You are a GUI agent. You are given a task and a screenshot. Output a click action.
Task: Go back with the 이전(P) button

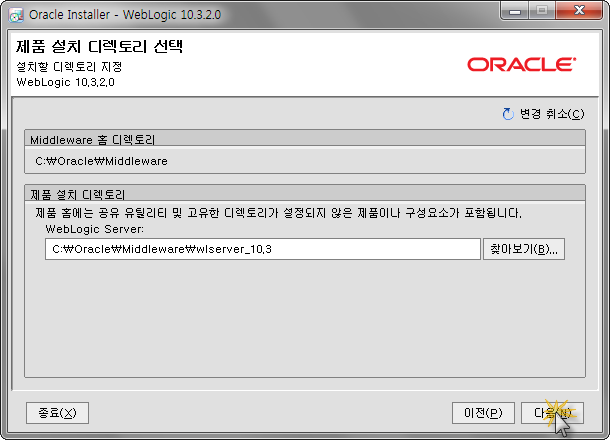pos(483,413)
